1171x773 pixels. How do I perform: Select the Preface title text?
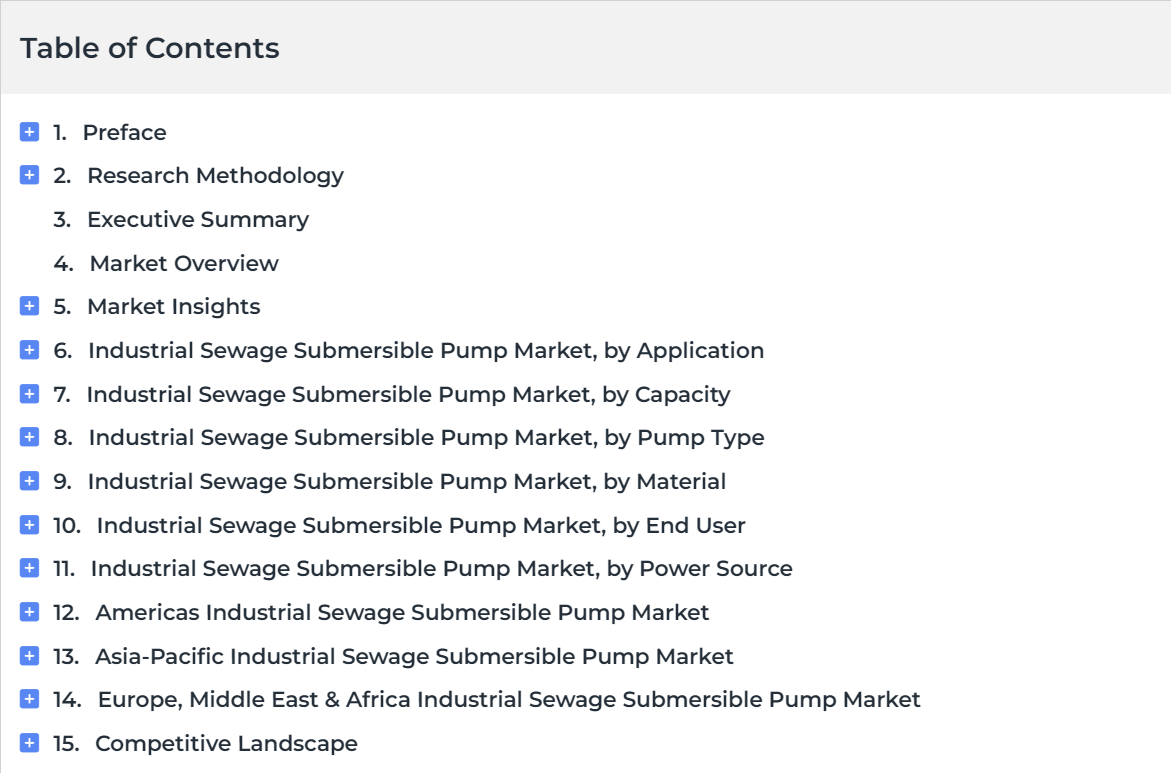[x=125, y=132]
